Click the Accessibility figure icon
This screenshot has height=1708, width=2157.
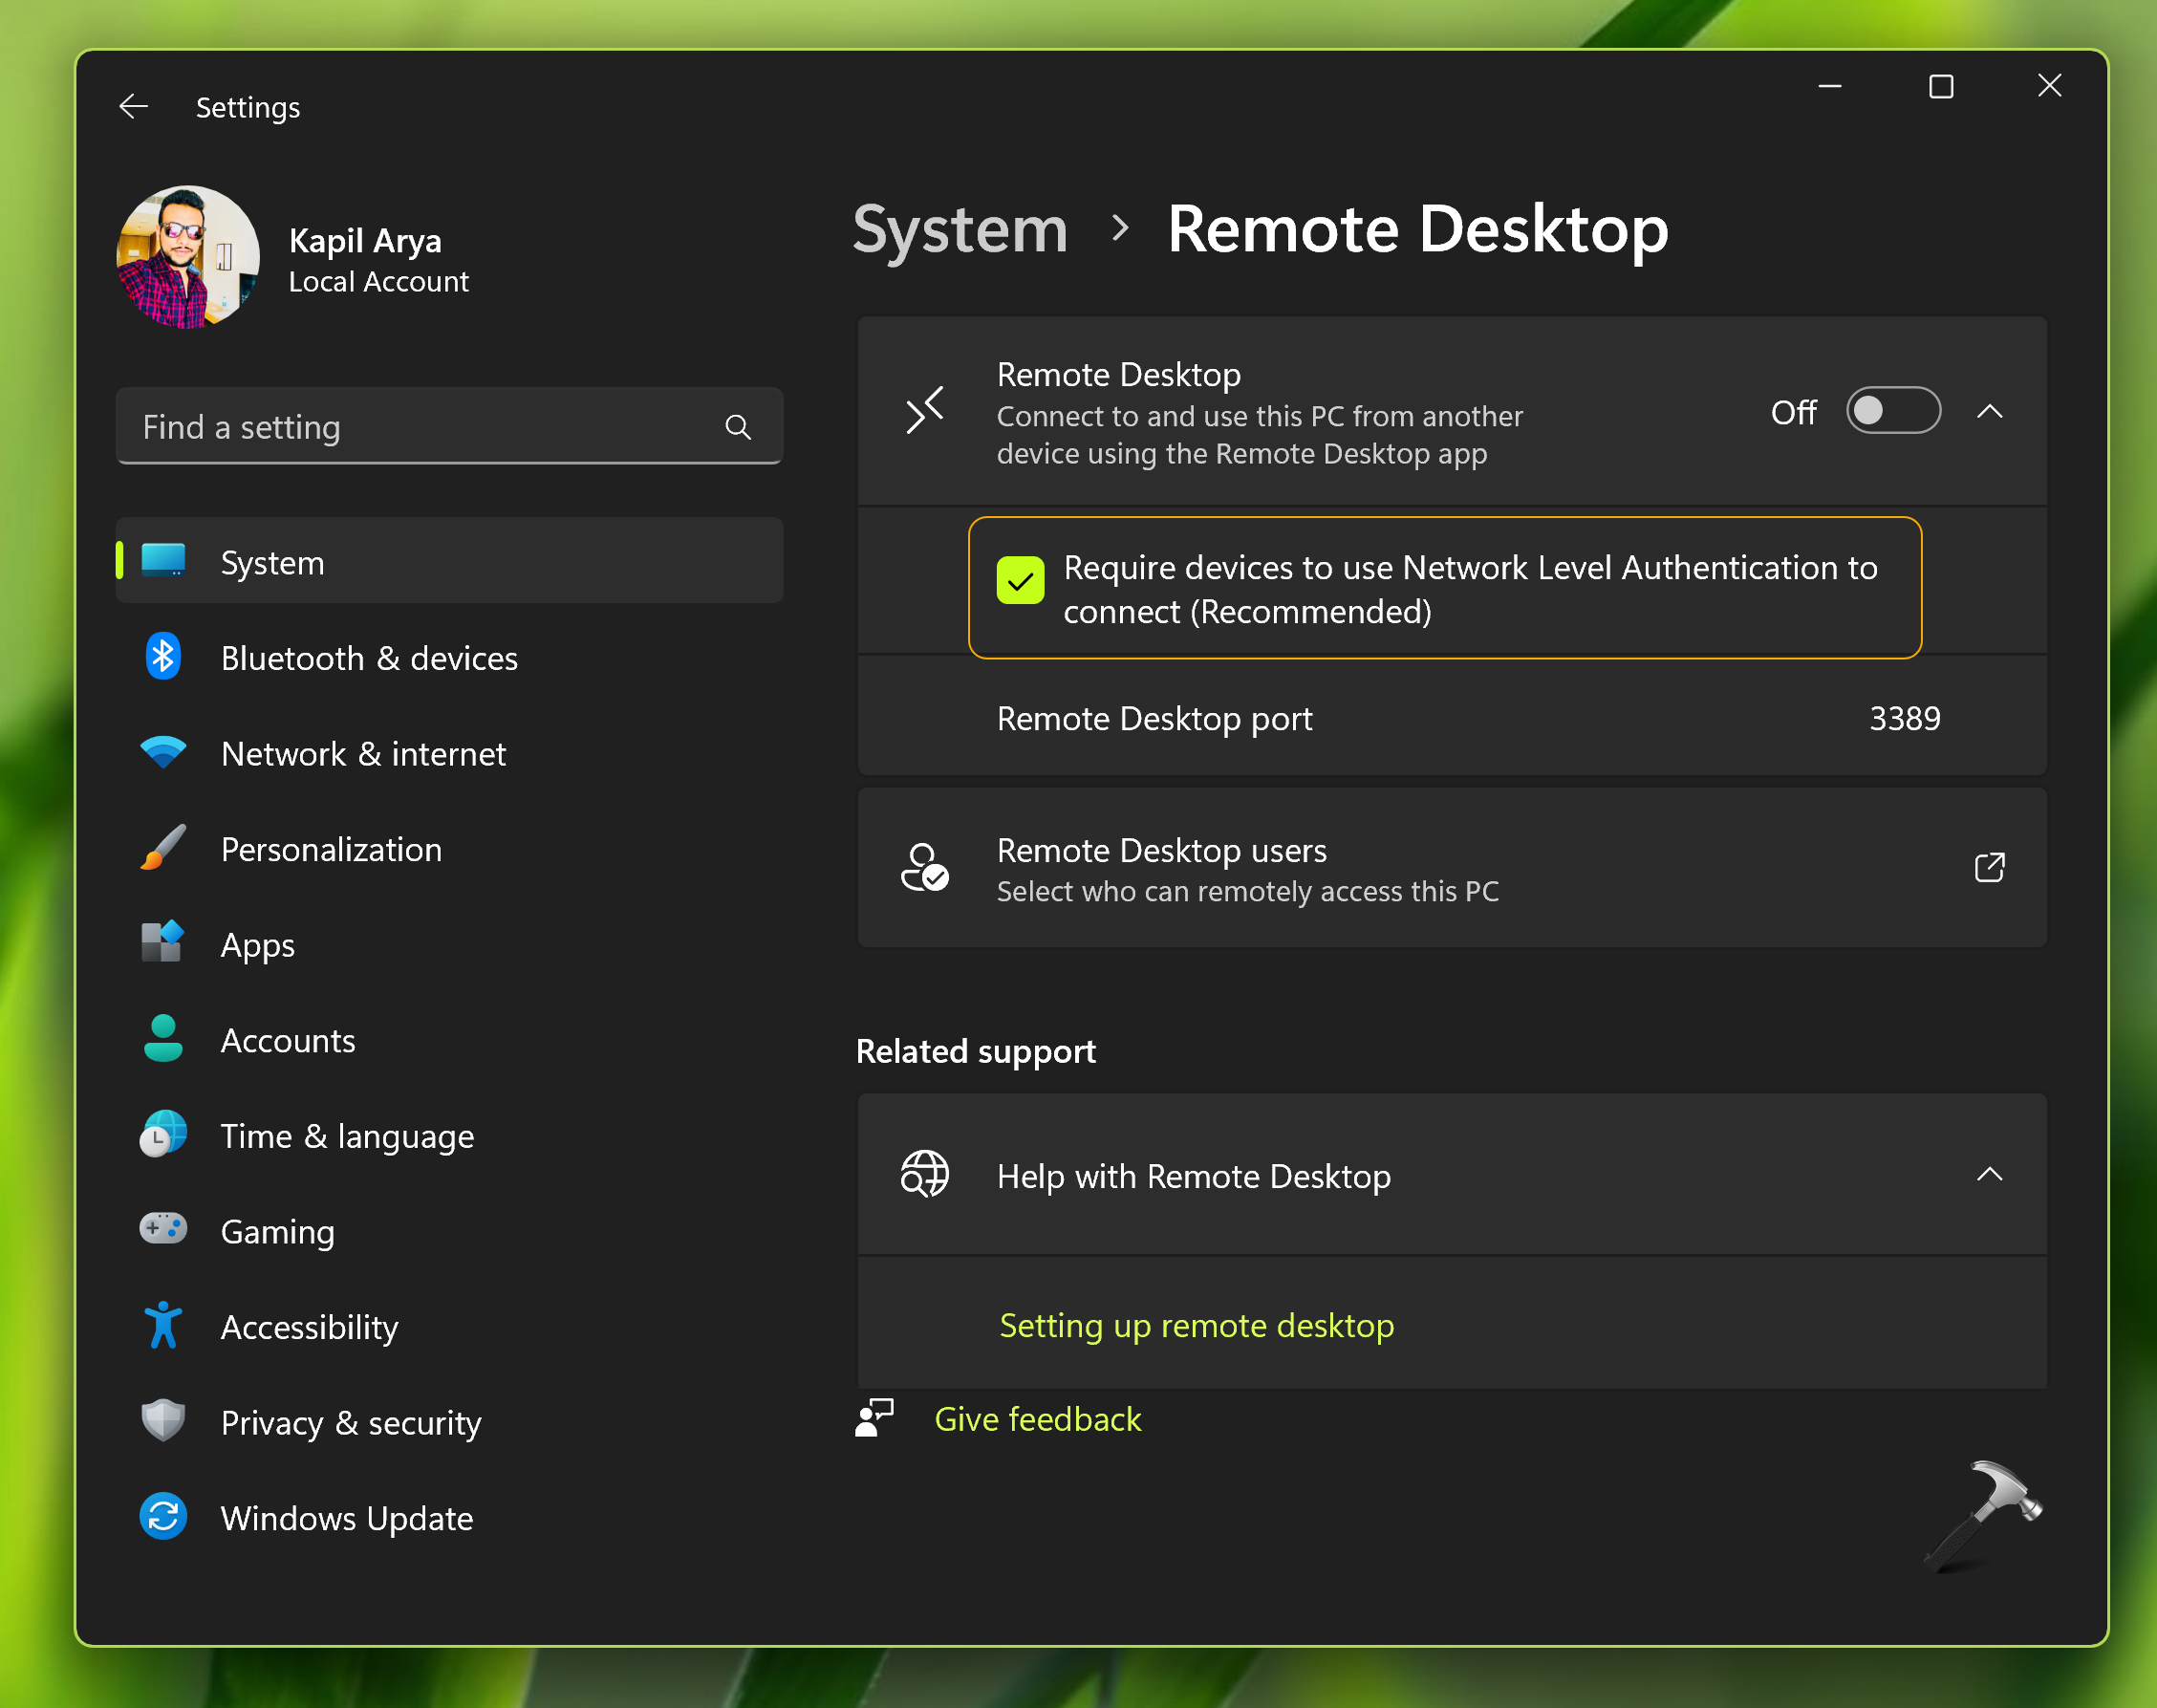tap(163, 1325)
